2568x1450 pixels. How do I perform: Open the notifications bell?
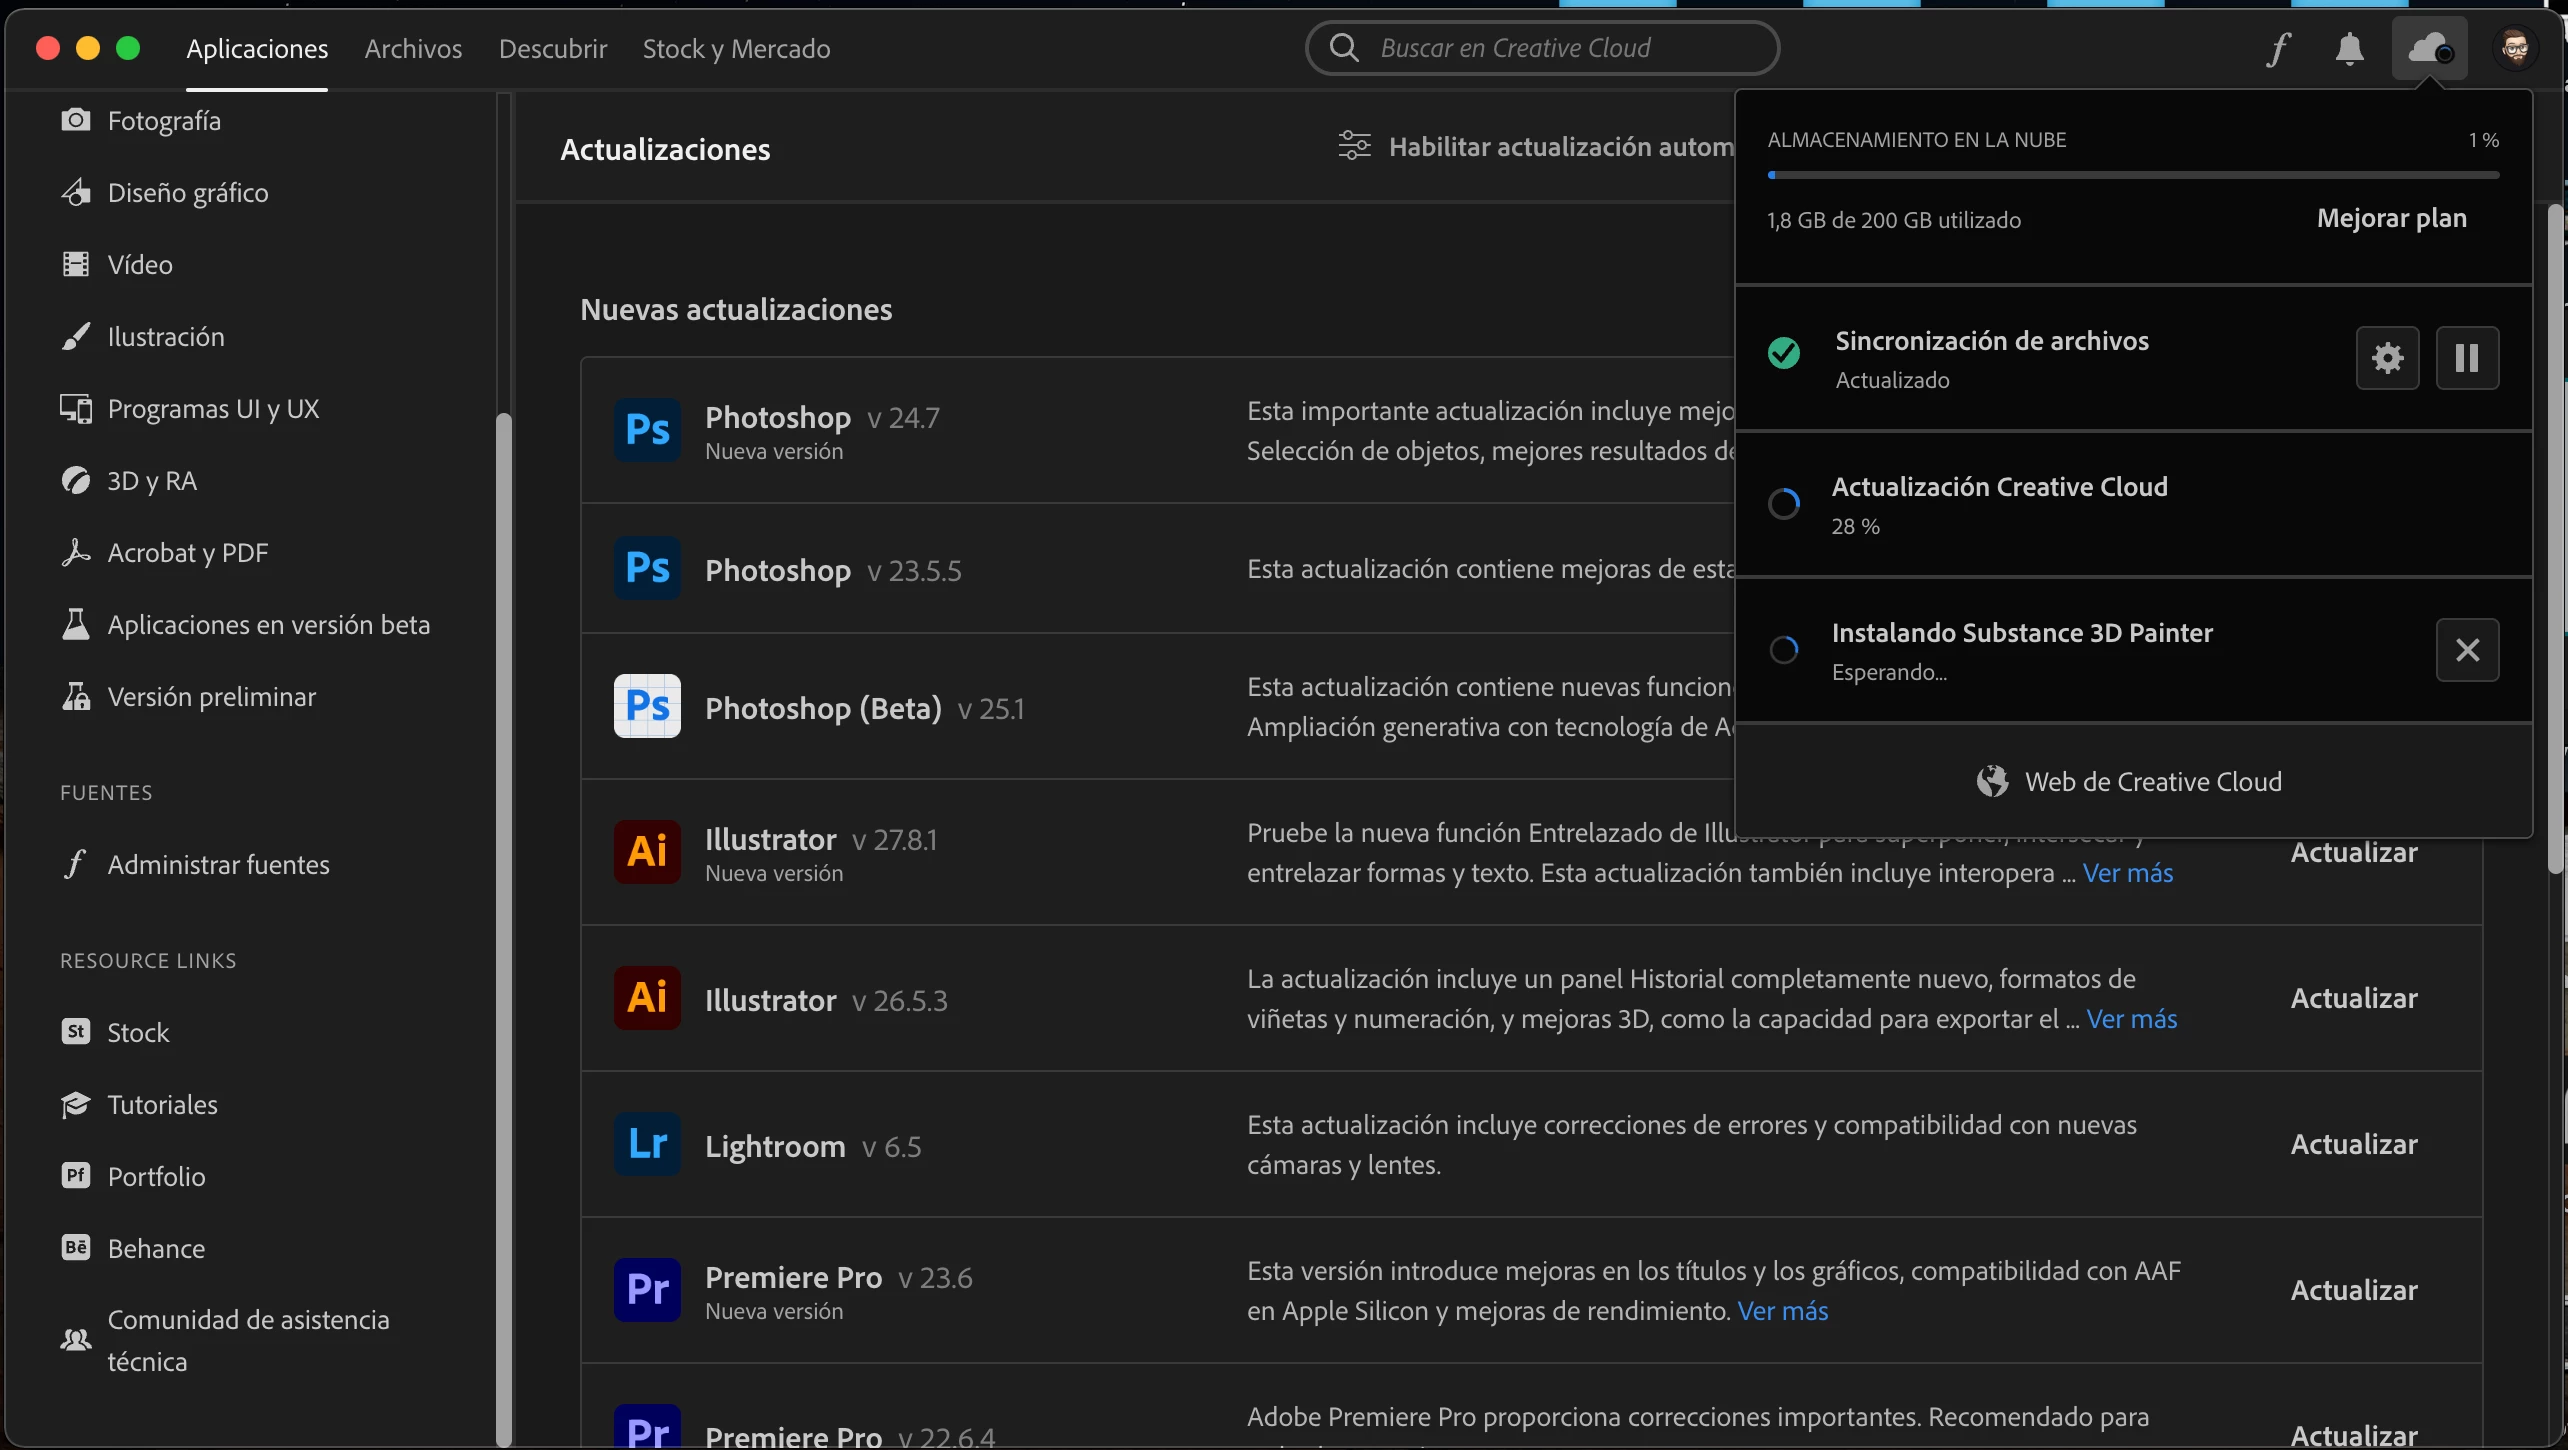(x=2349, y=49)
